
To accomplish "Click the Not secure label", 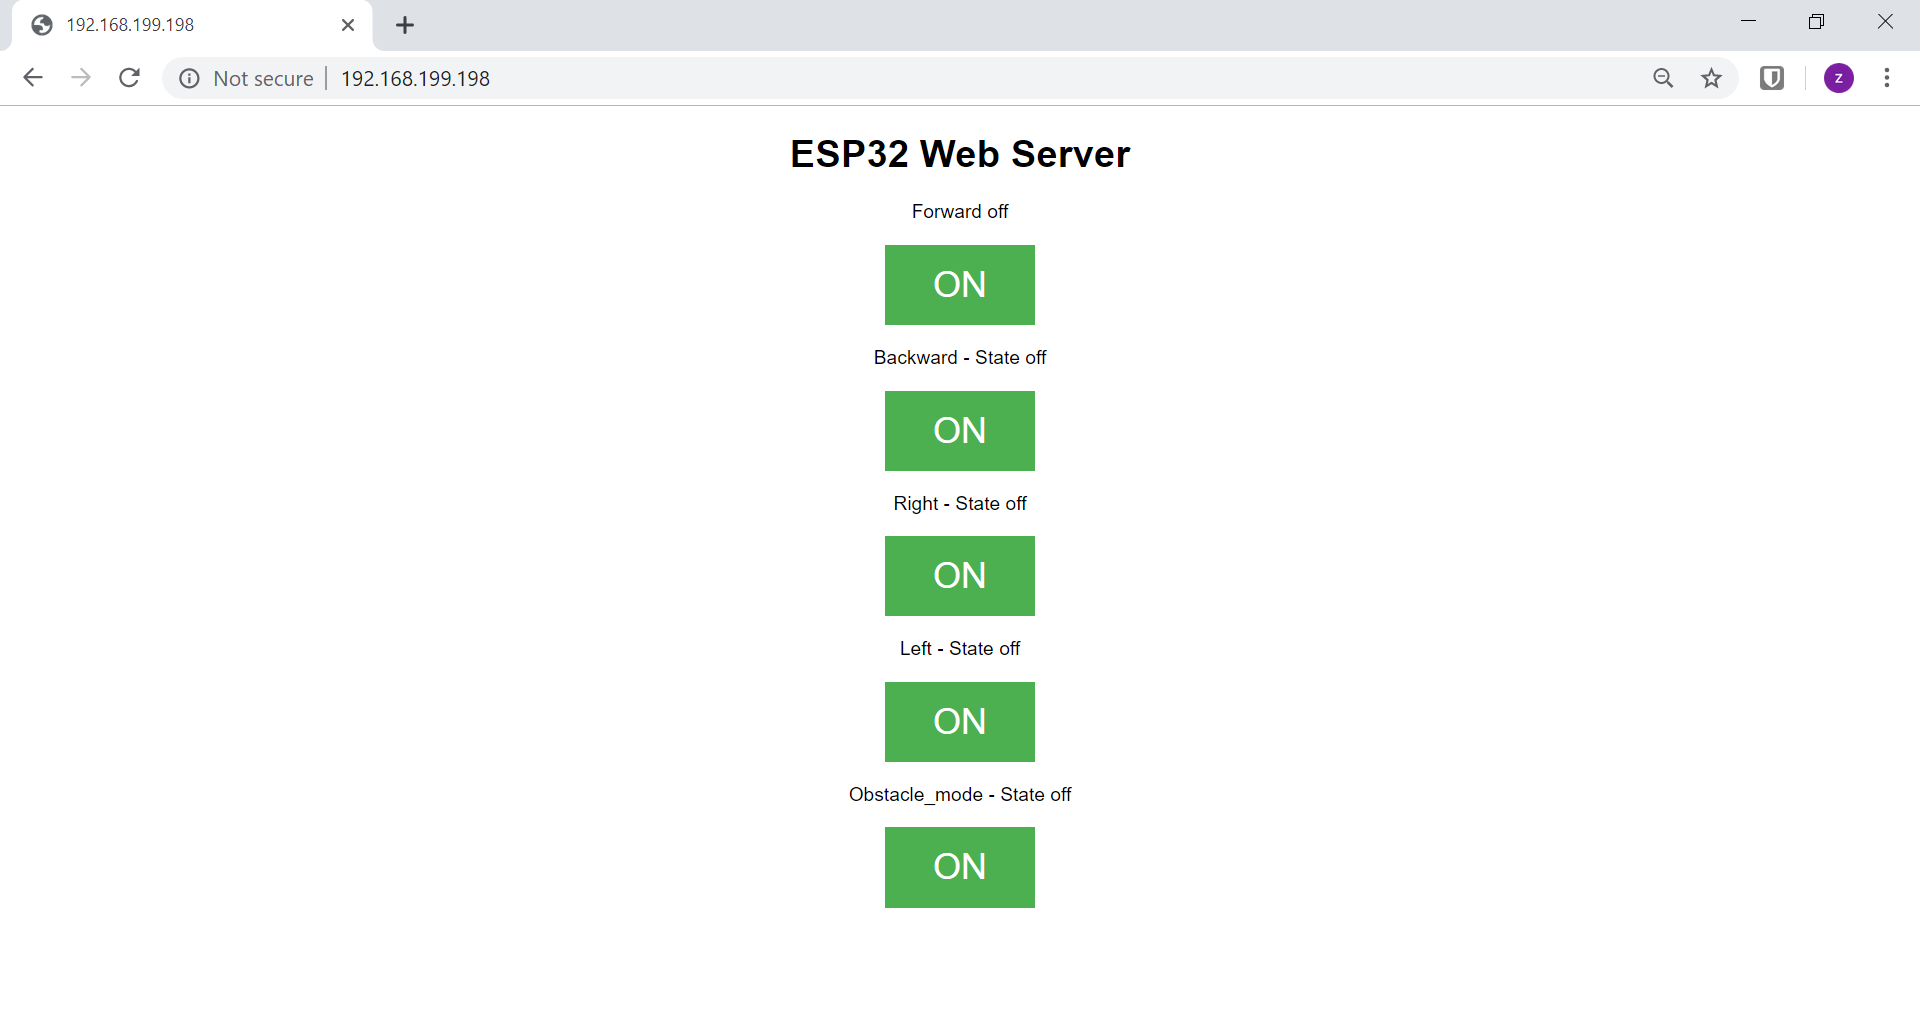I will tap(263, 78).
